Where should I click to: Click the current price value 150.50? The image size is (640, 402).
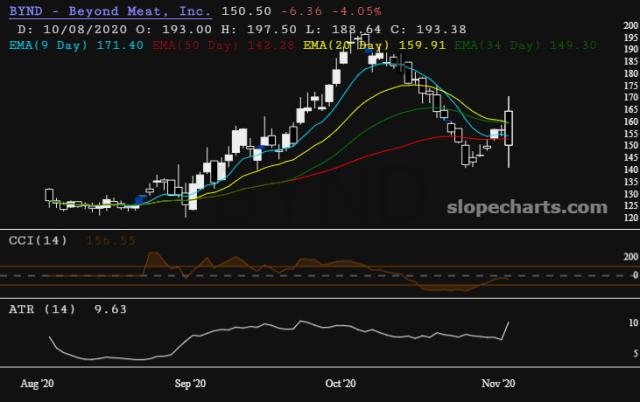click(x=246, y=11)
